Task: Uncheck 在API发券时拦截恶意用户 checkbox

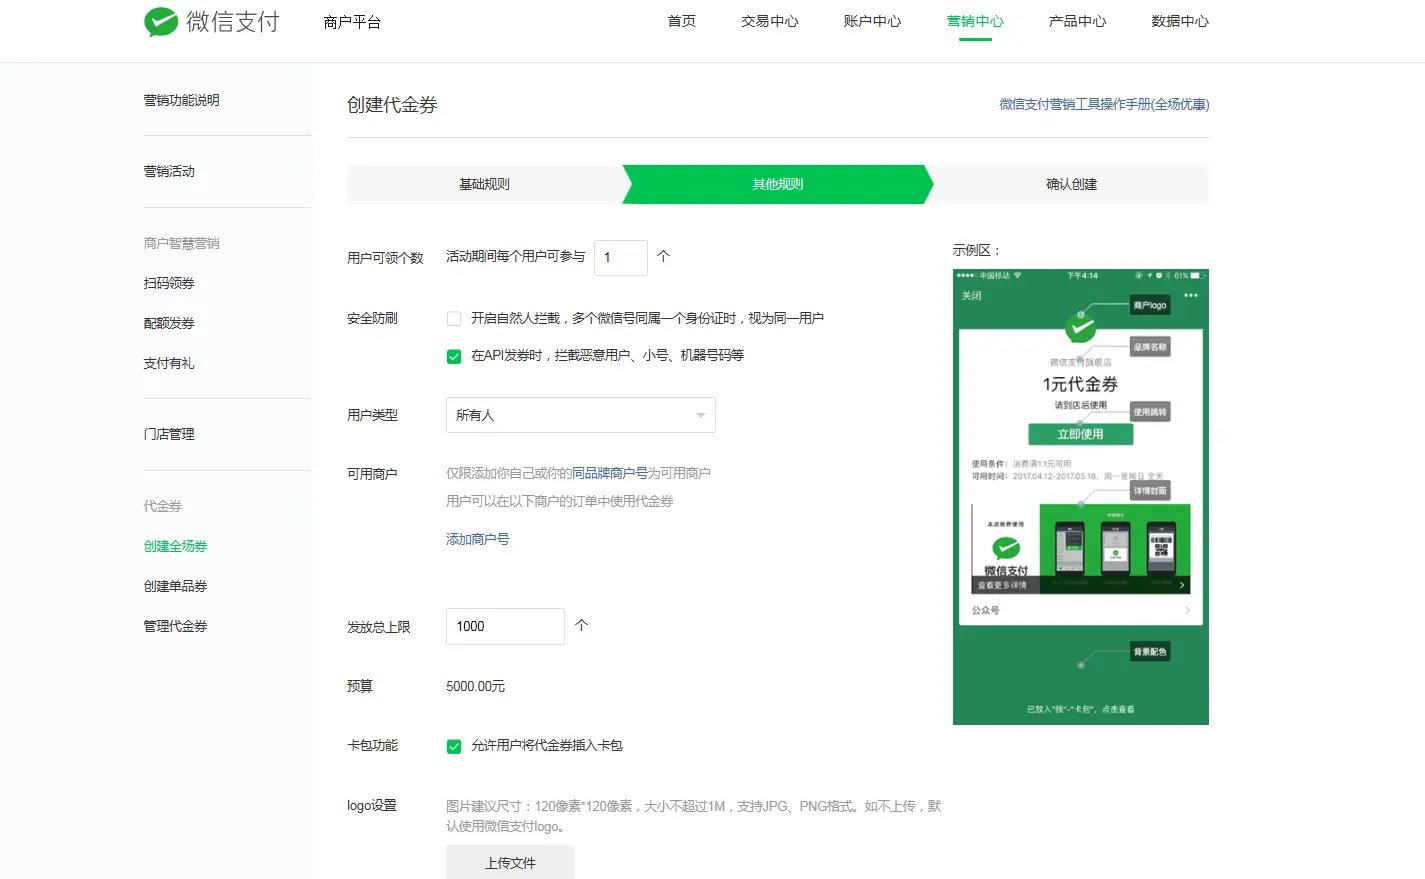Action: pos(454,356)
